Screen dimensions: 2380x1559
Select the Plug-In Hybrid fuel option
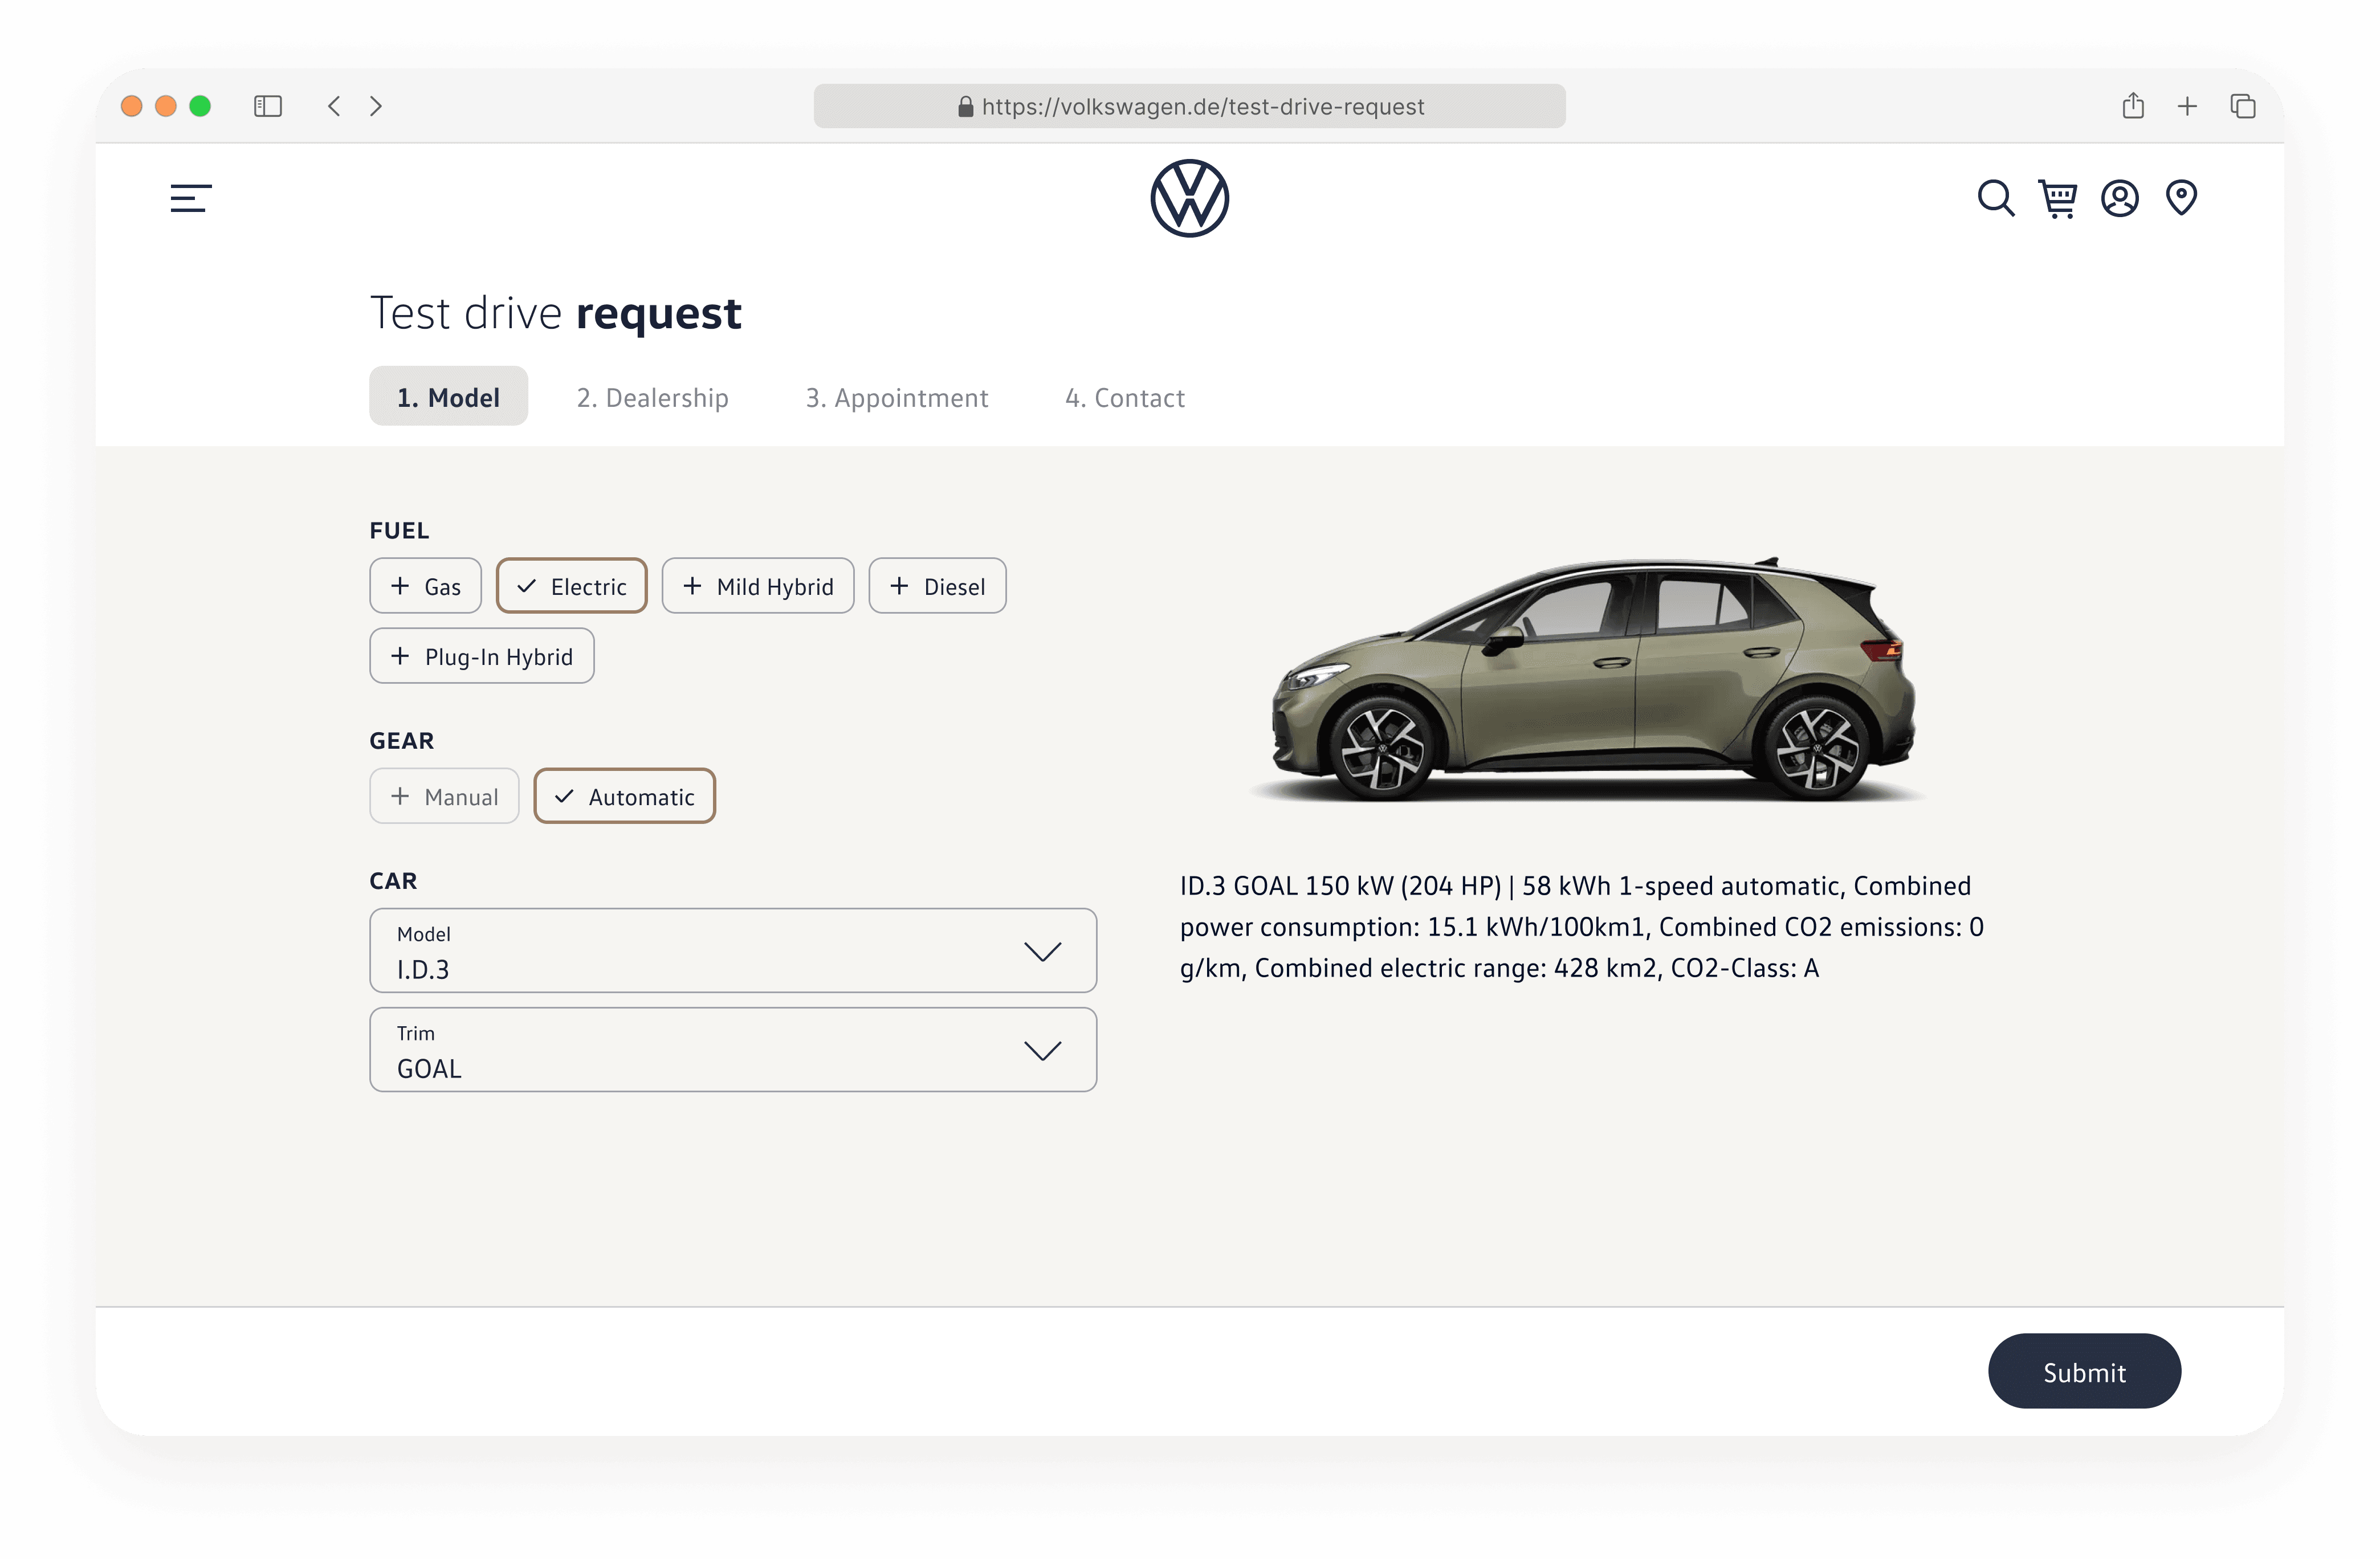tap(482, 656)
